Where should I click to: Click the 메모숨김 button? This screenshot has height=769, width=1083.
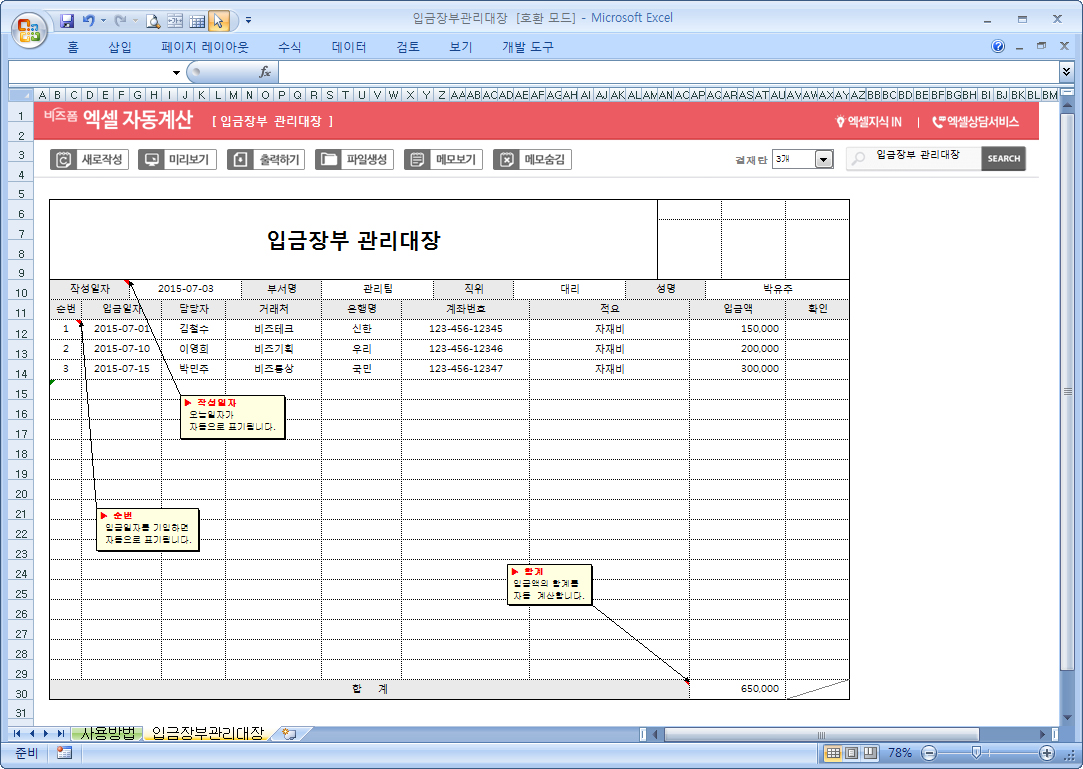point(532,160)
